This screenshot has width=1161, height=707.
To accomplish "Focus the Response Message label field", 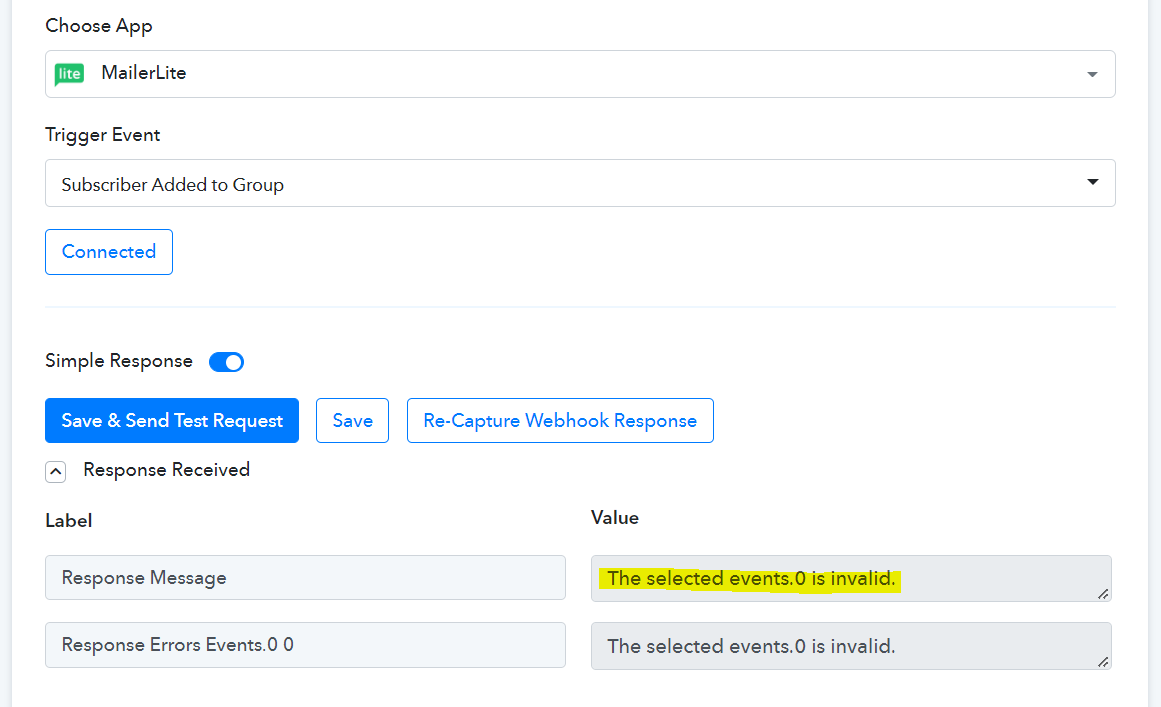I will pos(305,578).
